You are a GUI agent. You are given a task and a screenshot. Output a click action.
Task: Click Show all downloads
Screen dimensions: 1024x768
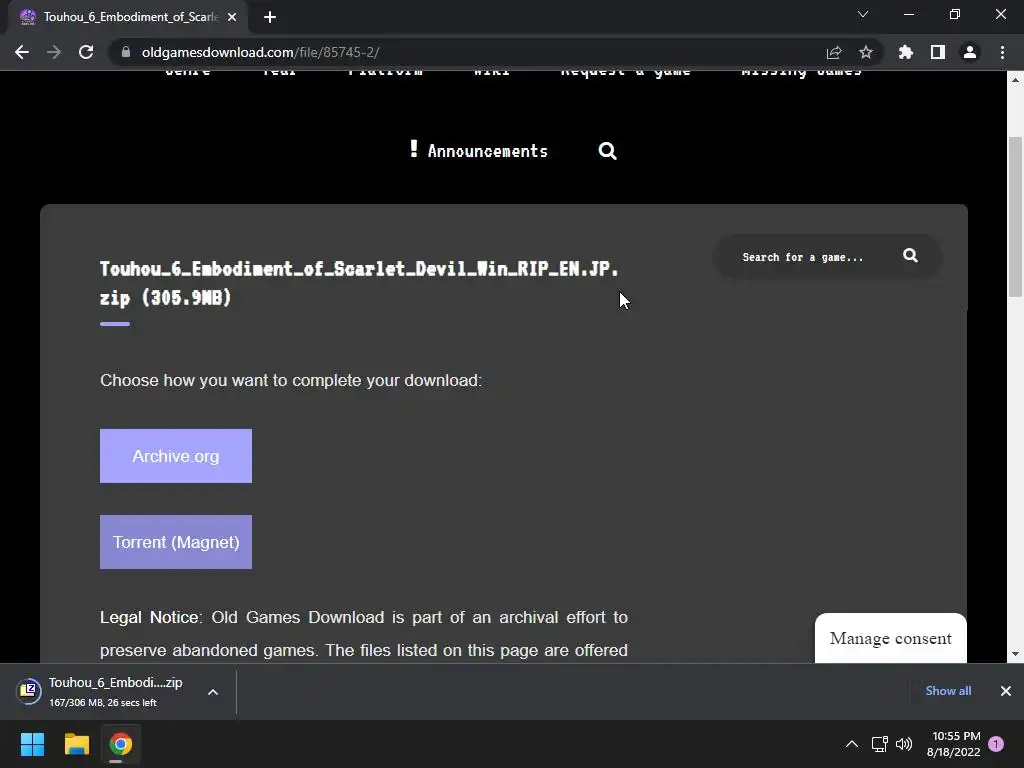(948, 691)
